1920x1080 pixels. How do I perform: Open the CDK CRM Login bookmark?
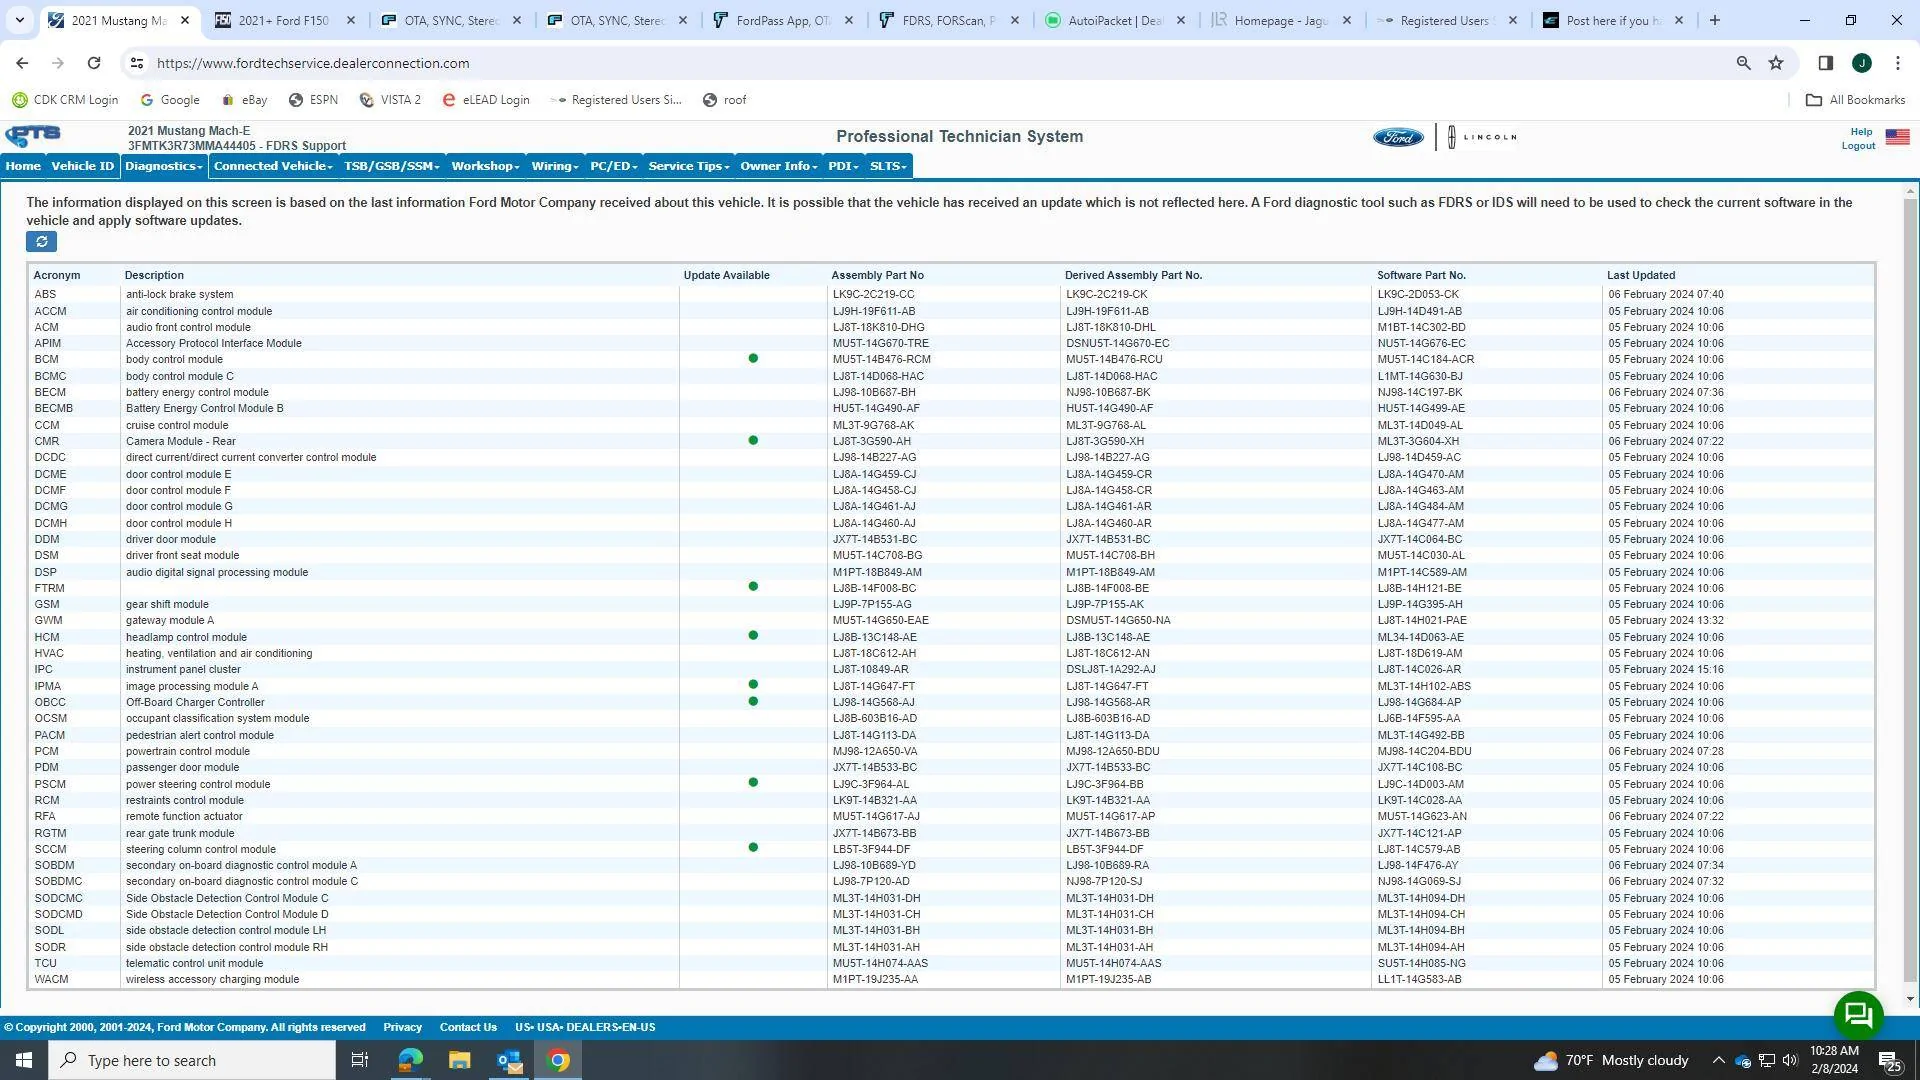65,100
